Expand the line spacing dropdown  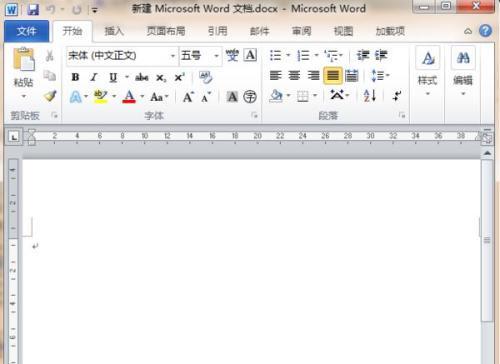coord(380,76)
